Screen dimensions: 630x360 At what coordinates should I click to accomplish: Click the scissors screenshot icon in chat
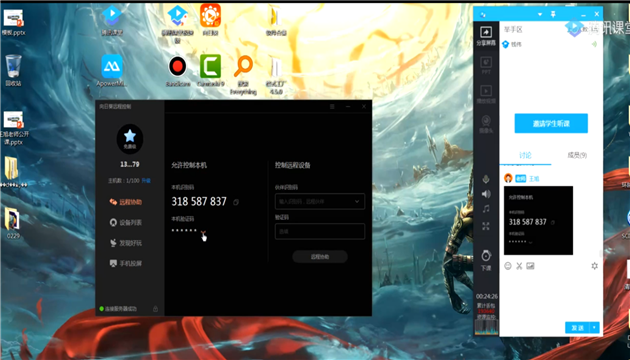pos(519,266)
